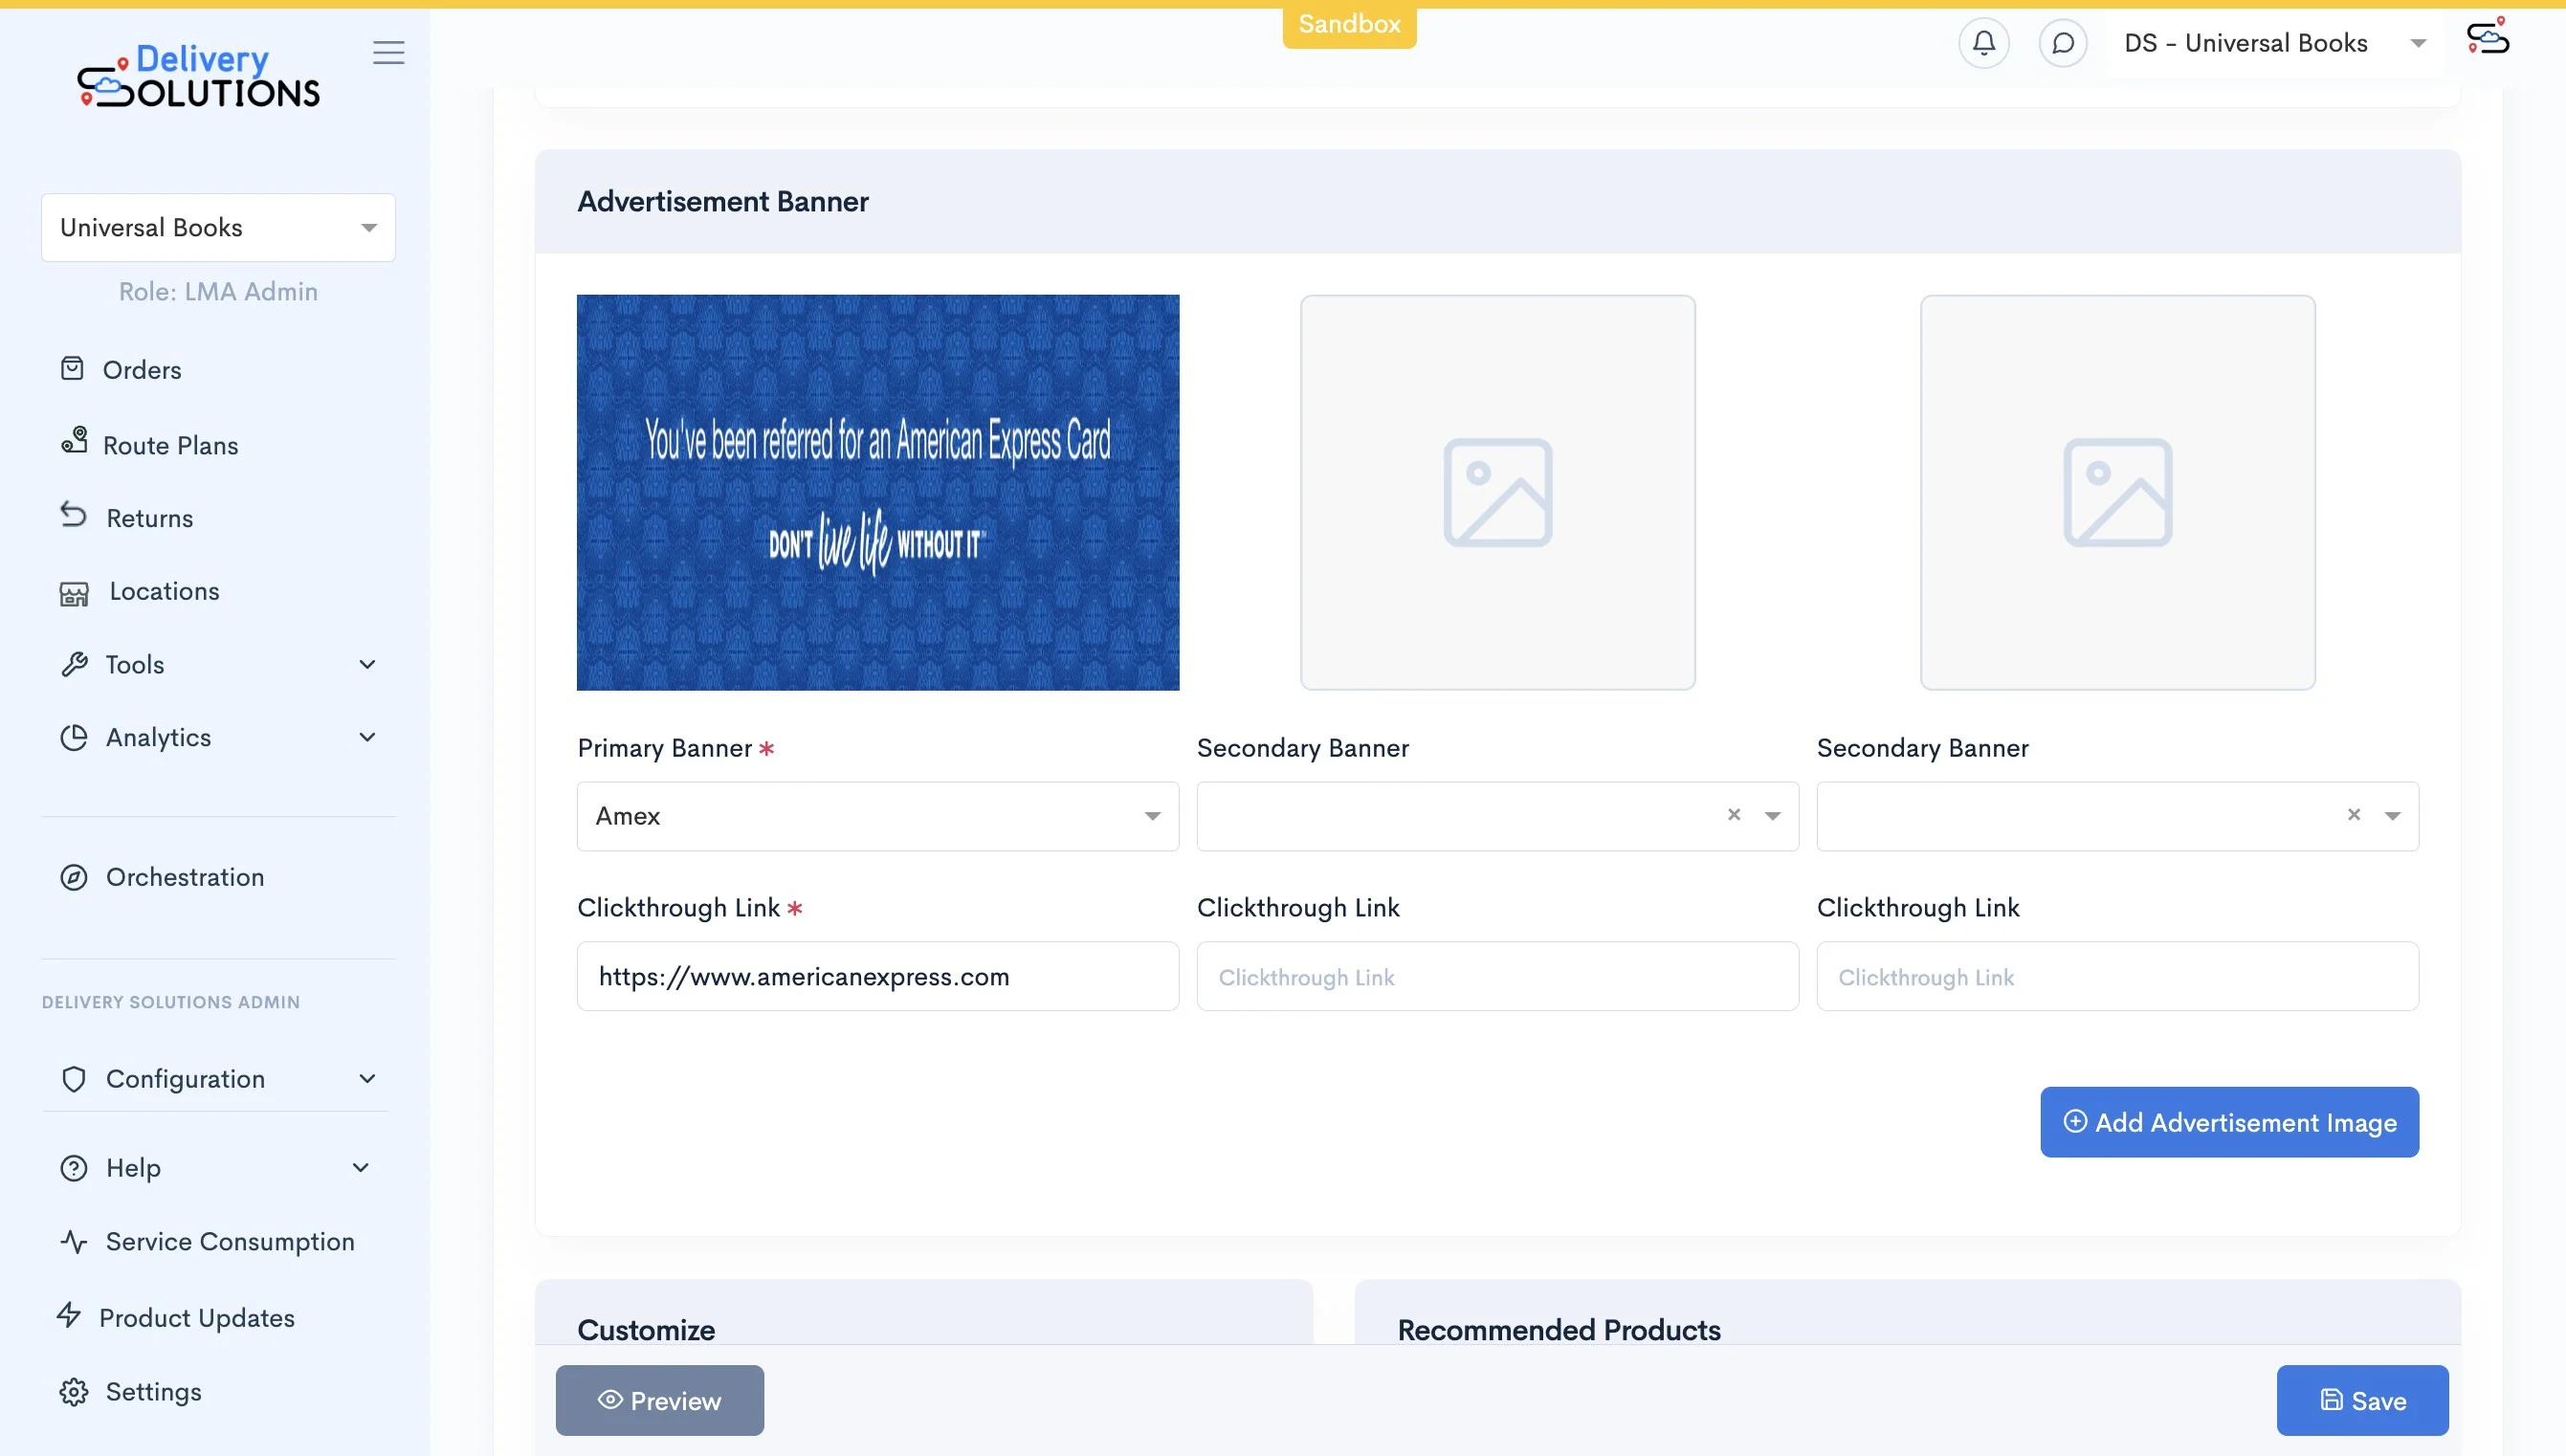Edit the primary Clickthrough Link field
This screenshot has width=2566, height=1456.
click(878, 976)
